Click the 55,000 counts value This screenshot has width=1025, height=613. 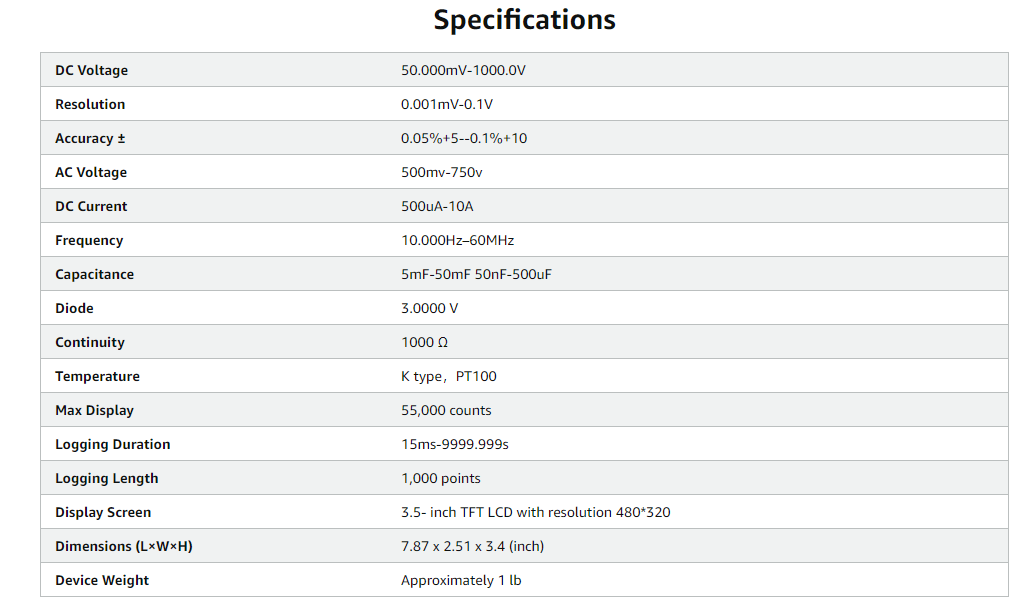pos(446,410)
